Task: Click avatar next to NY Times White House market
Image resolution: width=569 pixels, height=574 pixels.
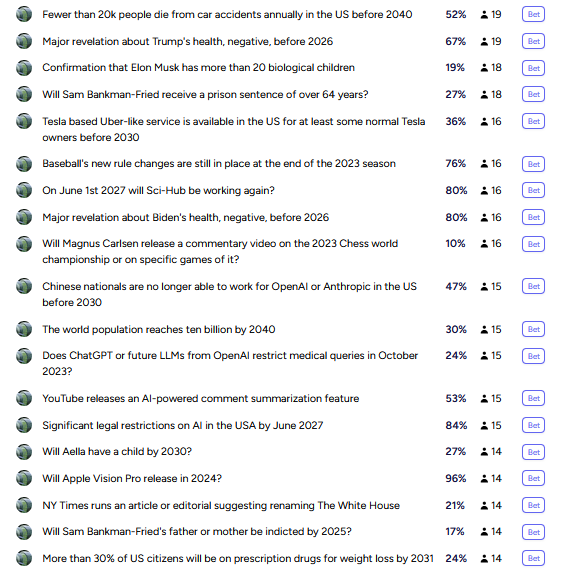Action: [x=24, y=505]
